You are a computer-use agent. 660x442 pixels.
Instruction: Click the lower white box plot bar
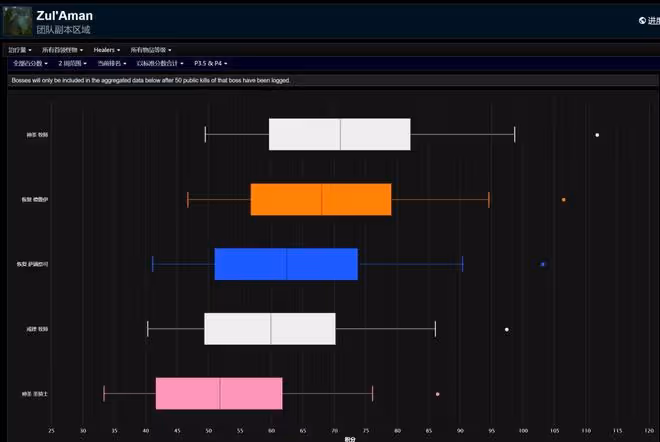click(x=270, y=329)
